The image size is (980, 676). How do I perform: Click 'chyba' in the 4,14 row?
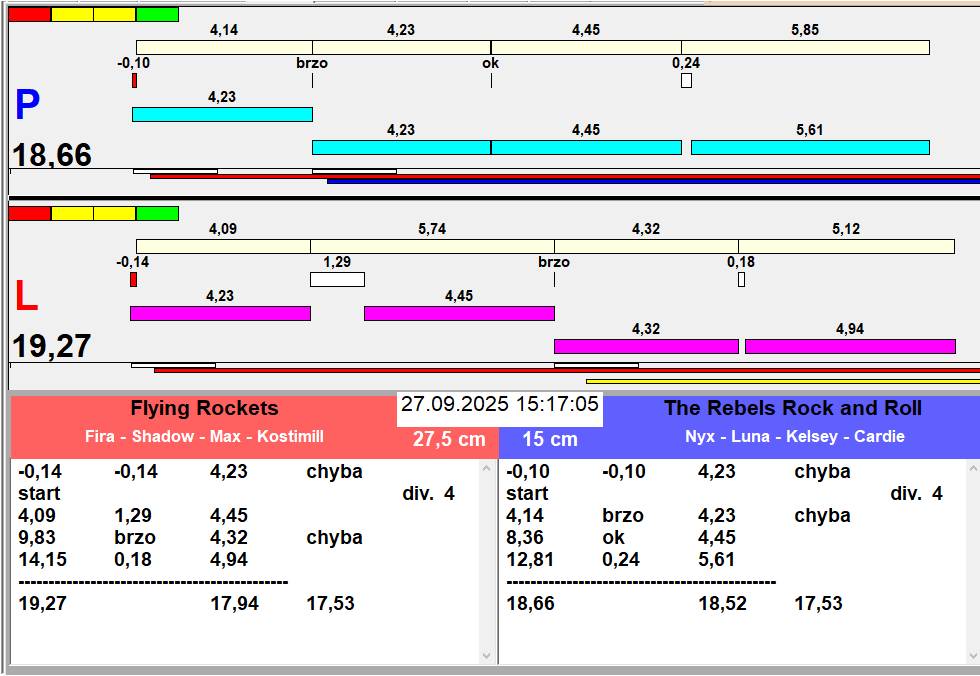pyautogui.click(x=822, y=515)
